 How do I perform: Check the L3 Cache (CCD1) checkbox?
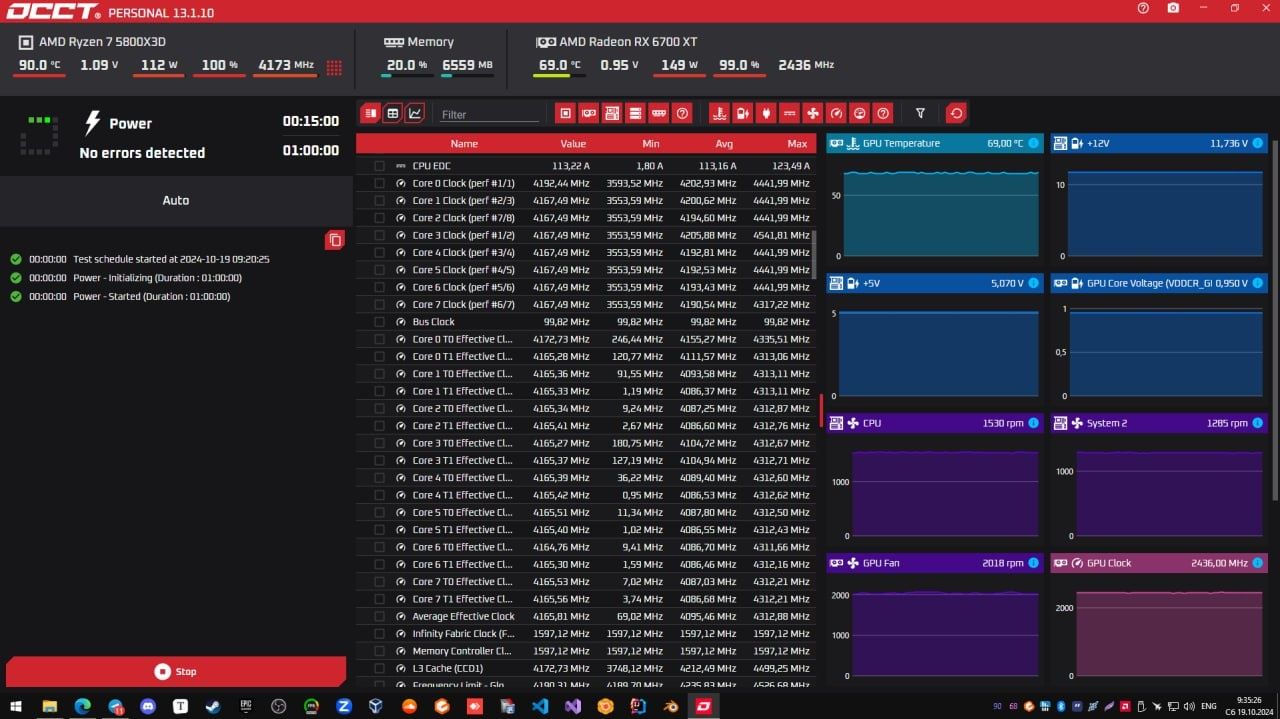click(x=379, y=668)
